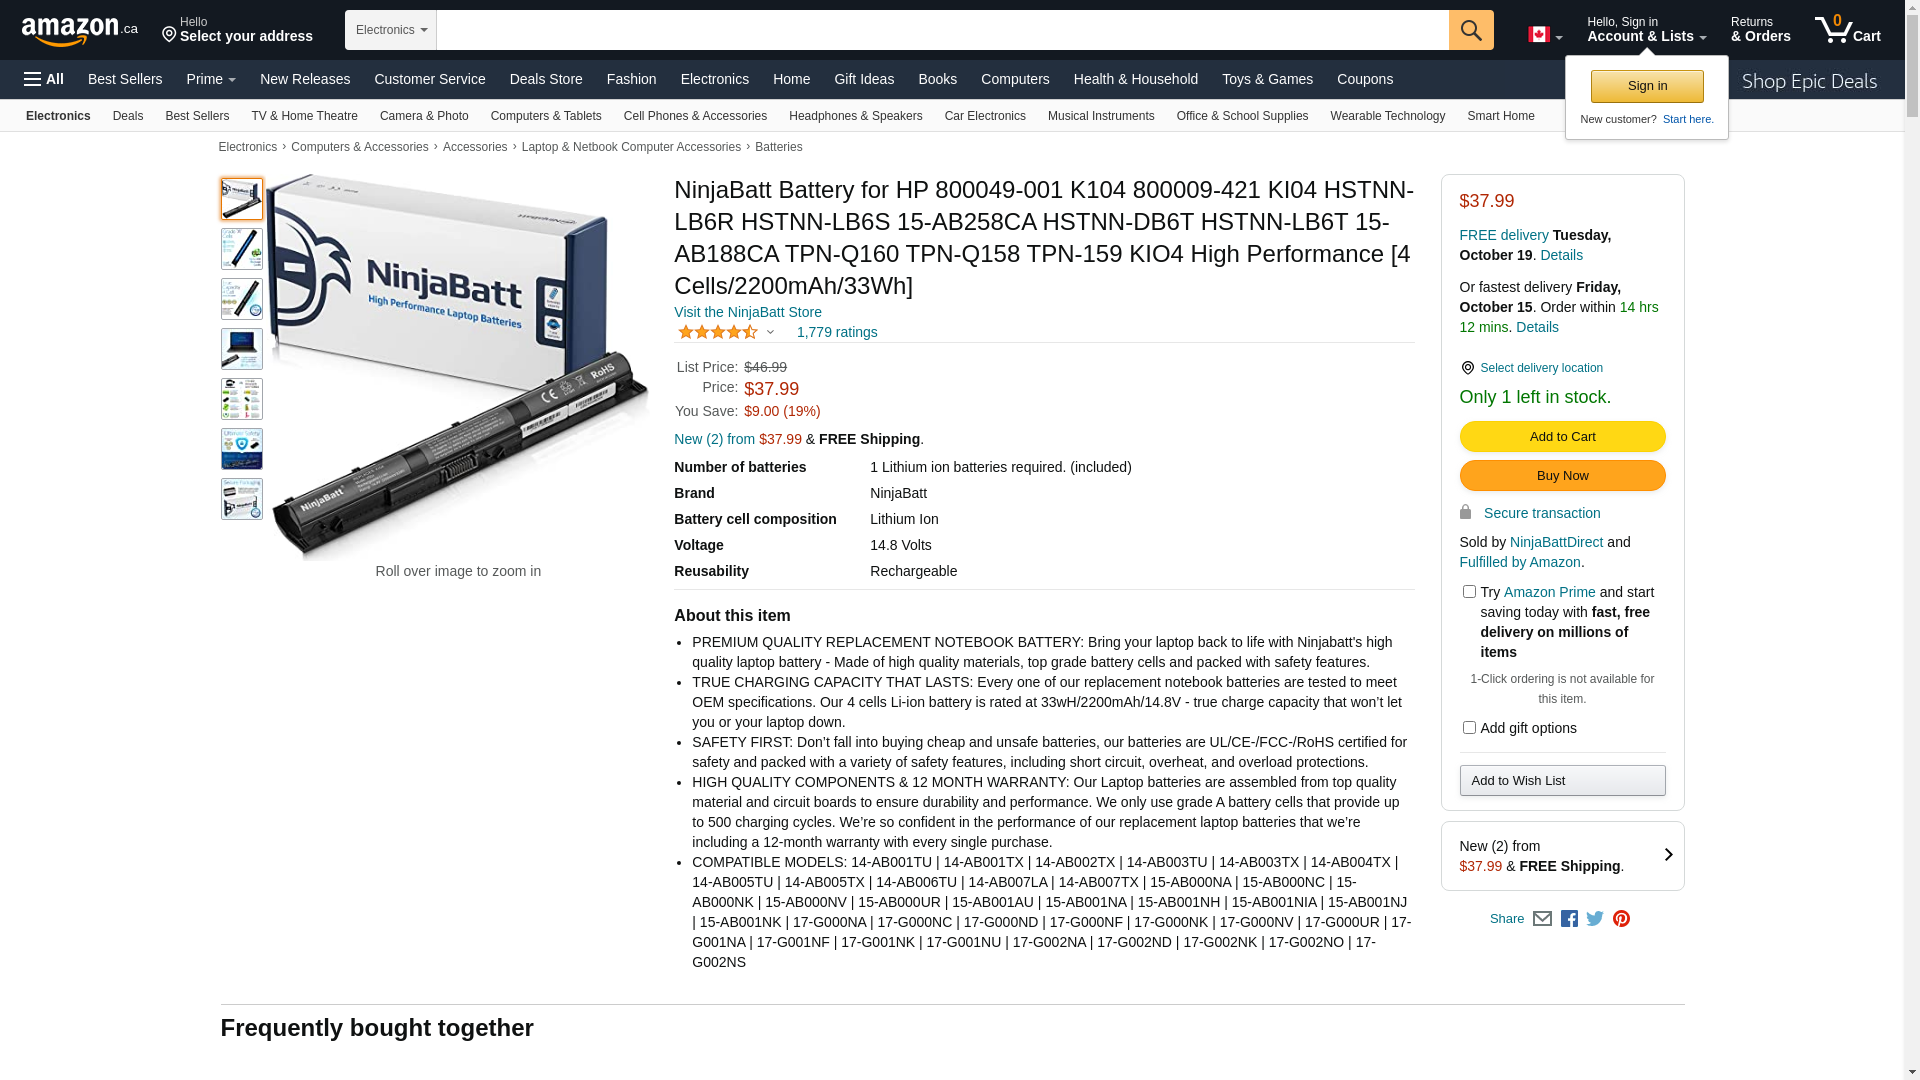Click inside the search input field
Image resolution: width=1920 pixels, height=1080 pixels.
point(942,30)
